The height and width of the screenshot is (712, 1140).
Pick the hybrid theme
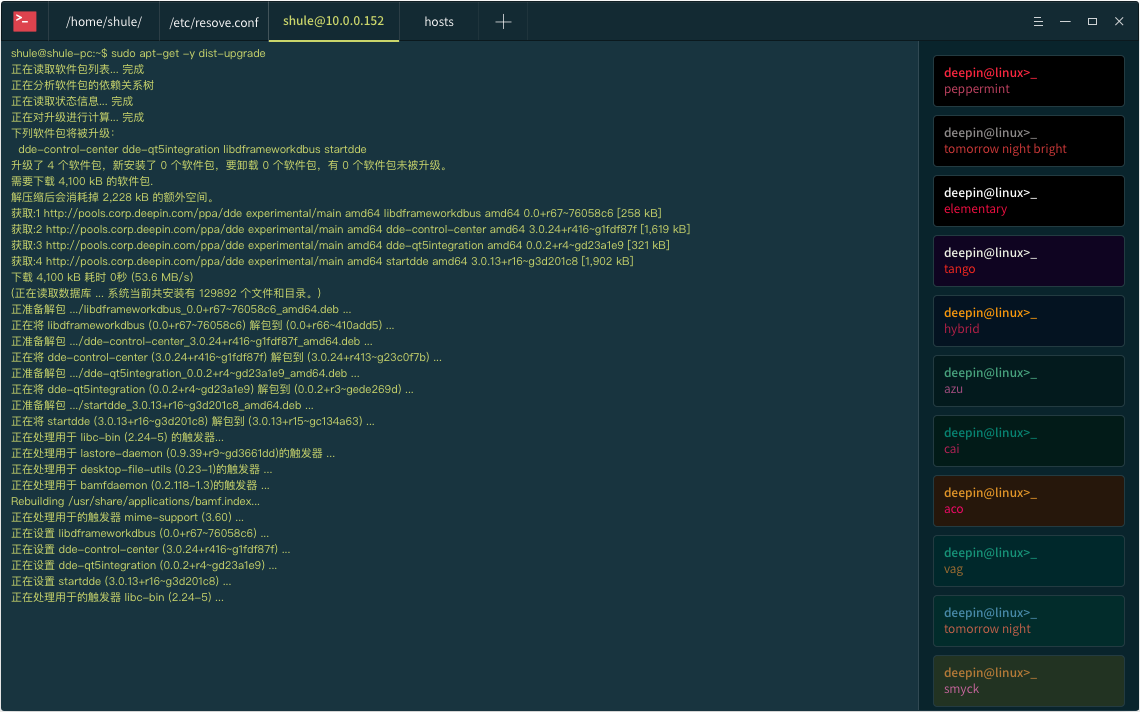click(x=1029, y=321)
